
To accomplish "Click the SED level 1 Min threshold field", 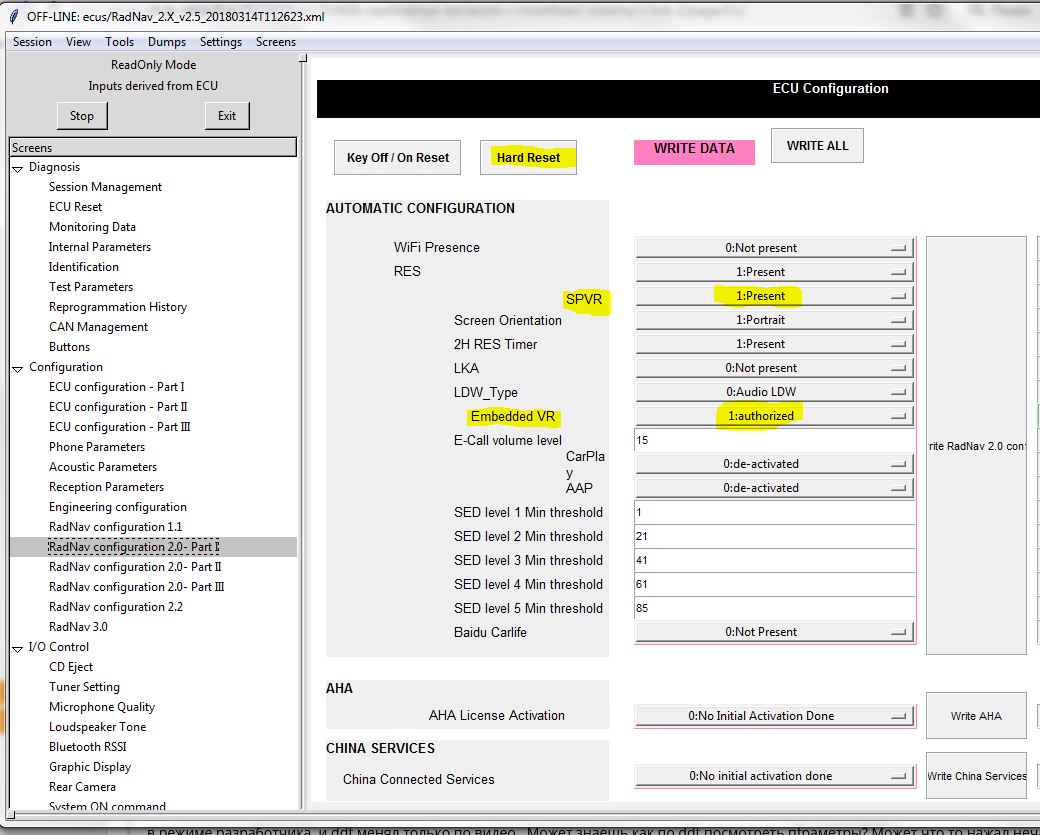I will (774, 512).
